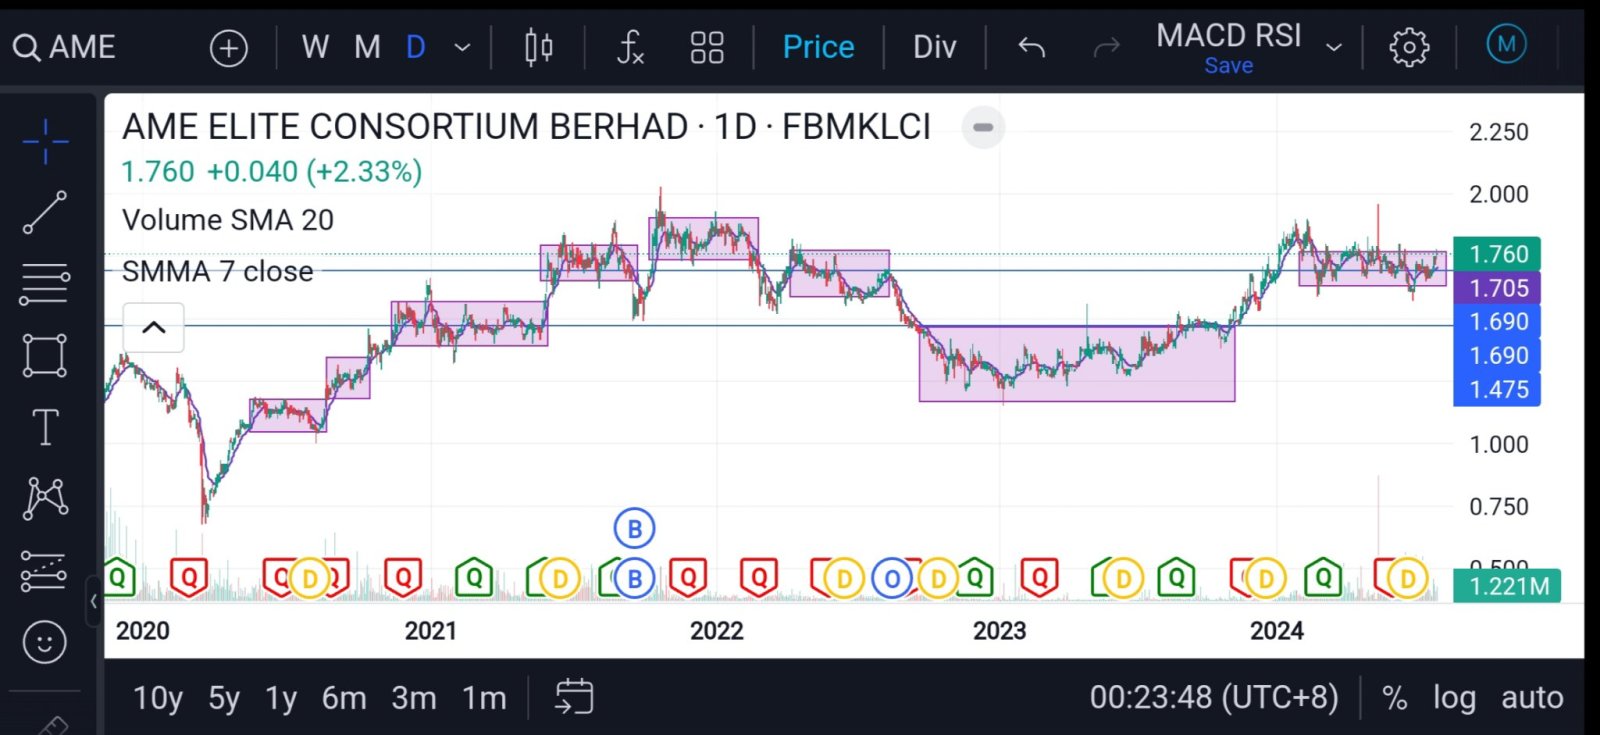Select the forecast position tool
This screenshot has height=735, width=1600.
click(x=45, y=570)
